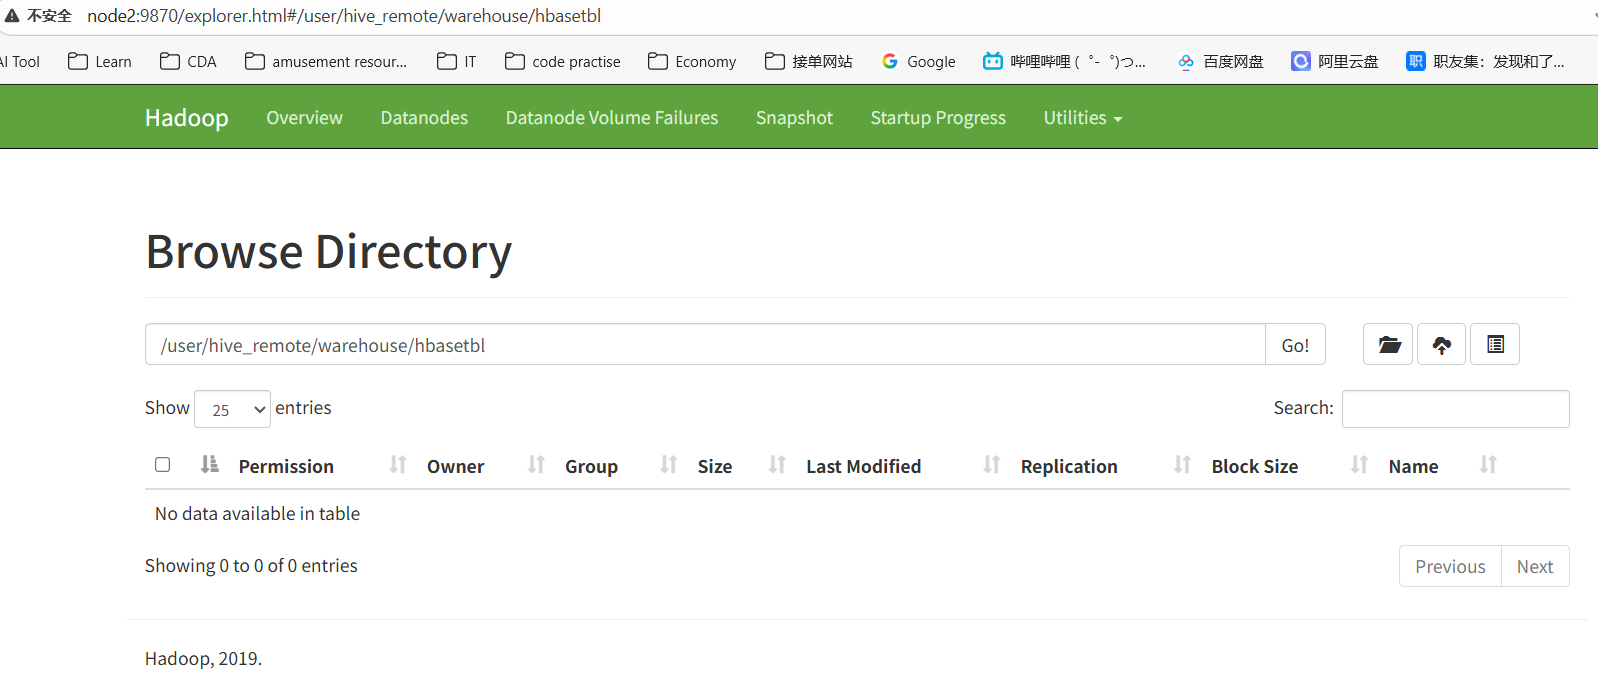Open the Show entries count dropdown
Viewport: 1598px width, 677px height.
tap(232, 409)
